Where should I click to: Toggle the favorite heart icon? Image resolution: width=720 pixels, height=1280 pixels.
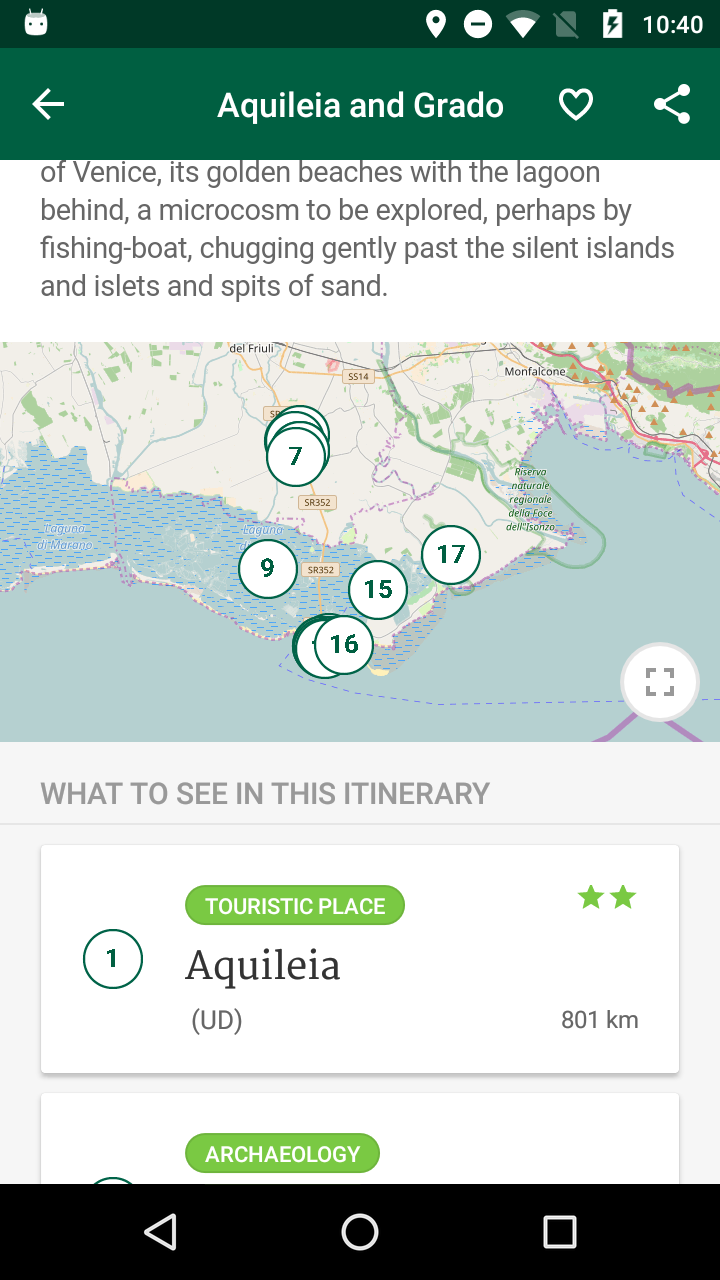(x=576, y=104)
